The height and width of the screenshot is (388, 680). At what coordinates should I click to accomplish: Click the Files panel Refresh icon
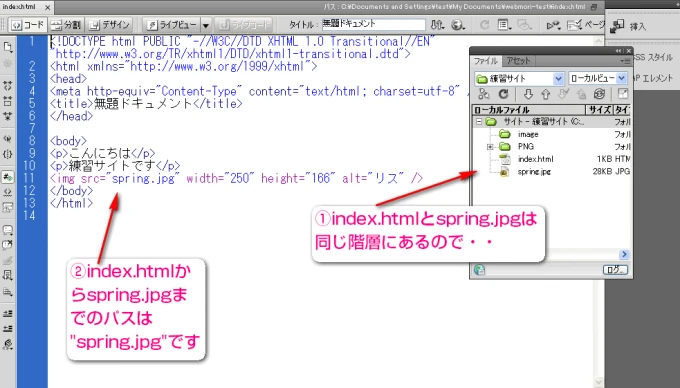coord(503,94)
